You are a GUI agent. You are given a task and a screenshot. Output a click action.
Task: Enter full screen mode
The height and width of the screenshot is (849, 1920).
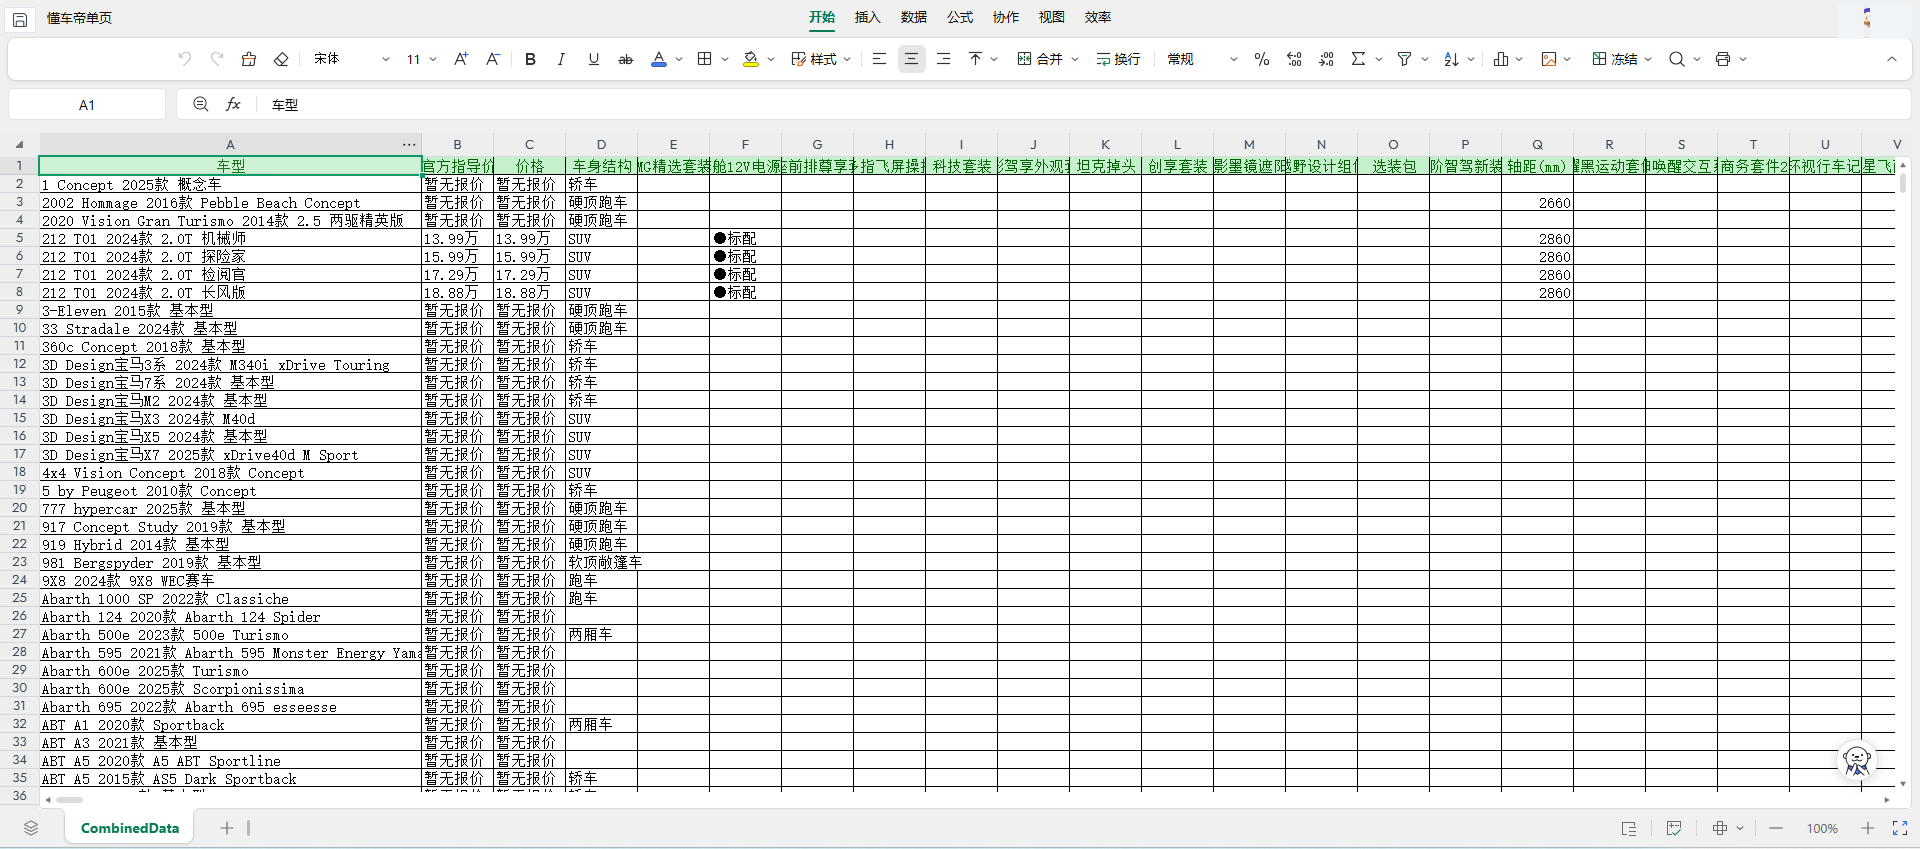tap(1900, 828)
